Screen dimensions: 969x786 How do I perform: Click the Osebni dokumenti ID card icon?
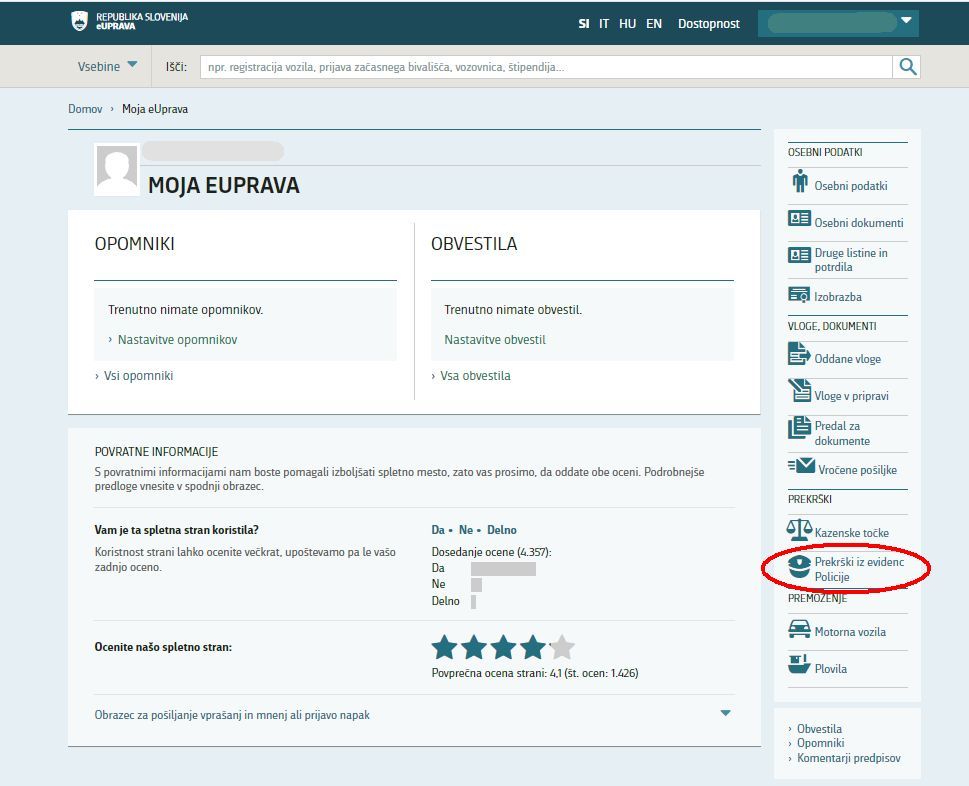point(799,218)
